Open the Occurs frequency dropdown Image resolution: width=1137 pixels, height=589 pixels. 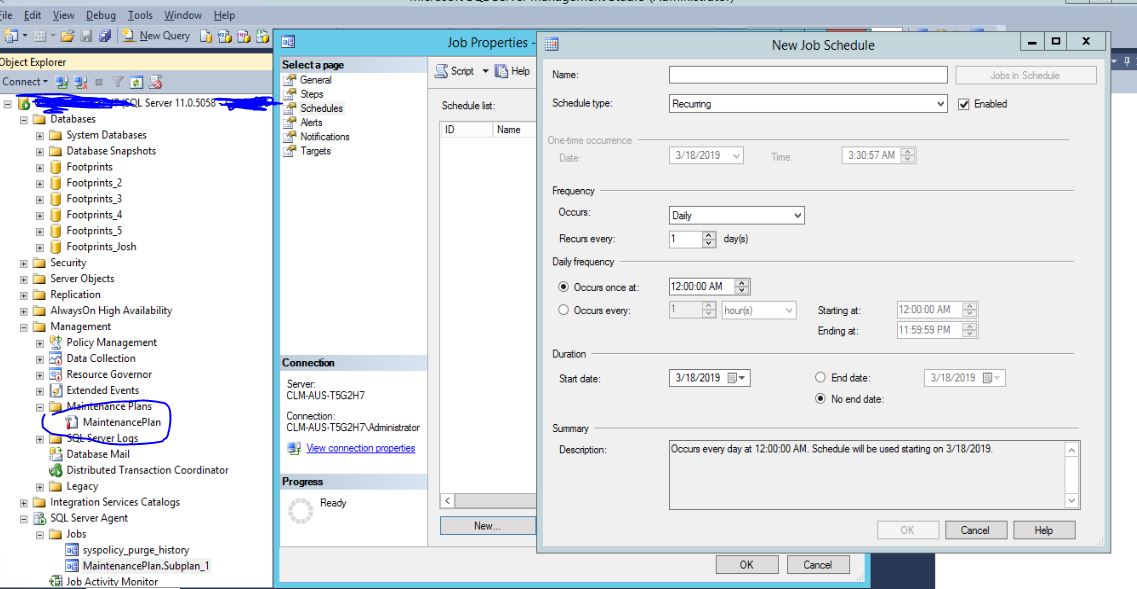pos(736,215)
